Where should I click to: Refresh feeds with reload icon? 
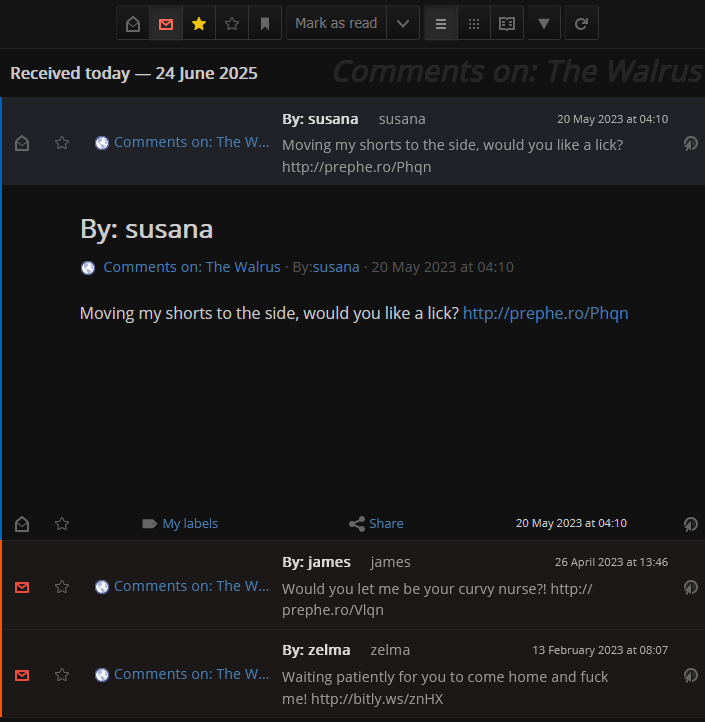pyautogui.click(x=582, y=23)
